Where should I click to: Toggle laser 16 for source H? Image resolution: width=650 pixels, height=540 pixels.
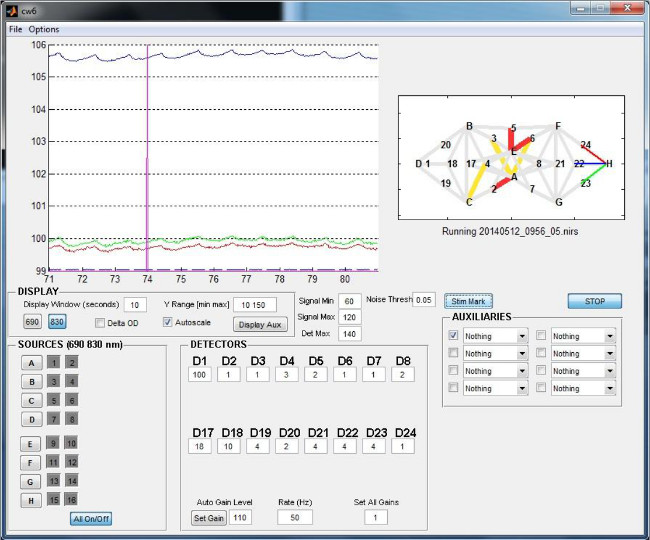point(71,499)
